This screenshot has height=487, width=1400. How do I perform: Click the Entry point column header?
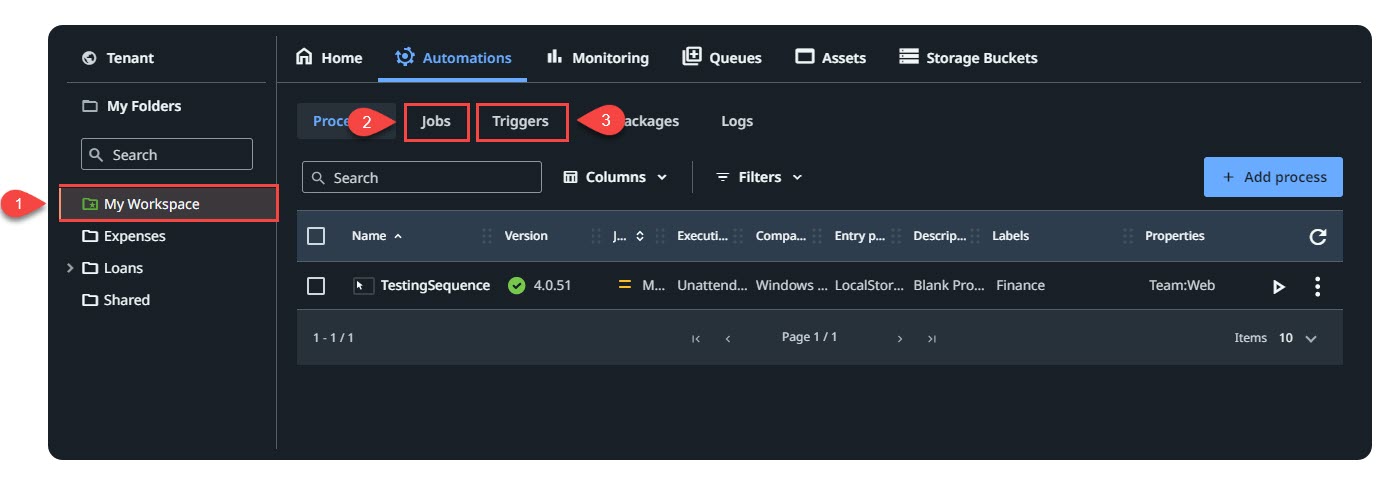tap(860, 236)
